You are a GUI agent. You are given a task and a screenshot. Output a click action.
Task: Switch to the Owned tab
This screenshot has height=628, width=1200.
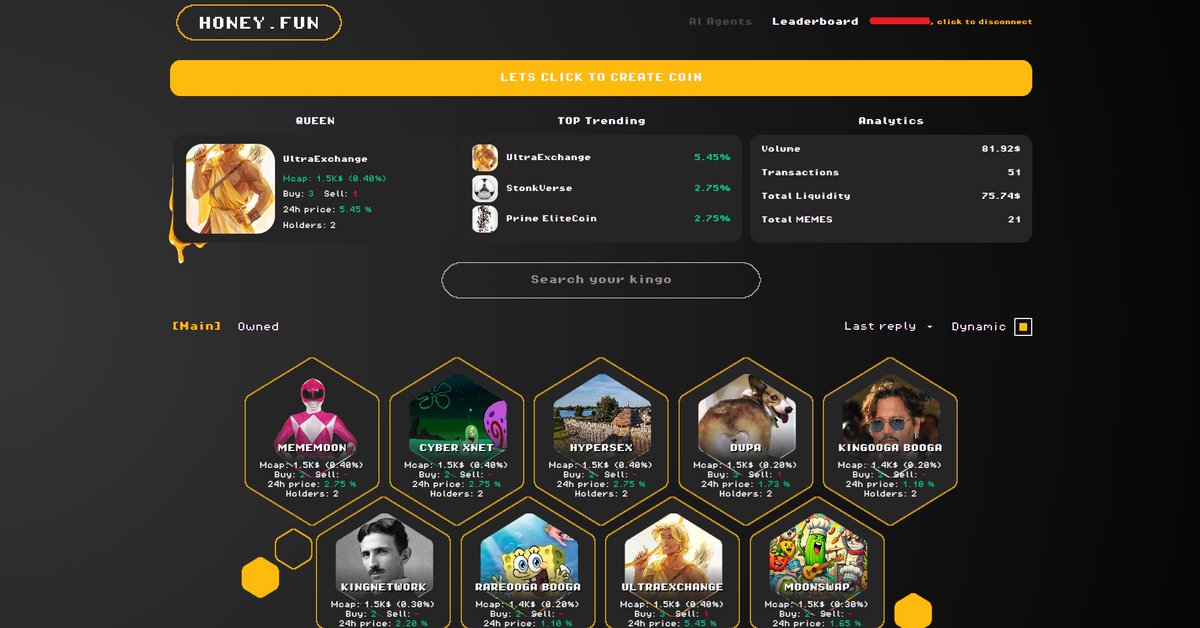pyautogui.click(x=256, y=325)
